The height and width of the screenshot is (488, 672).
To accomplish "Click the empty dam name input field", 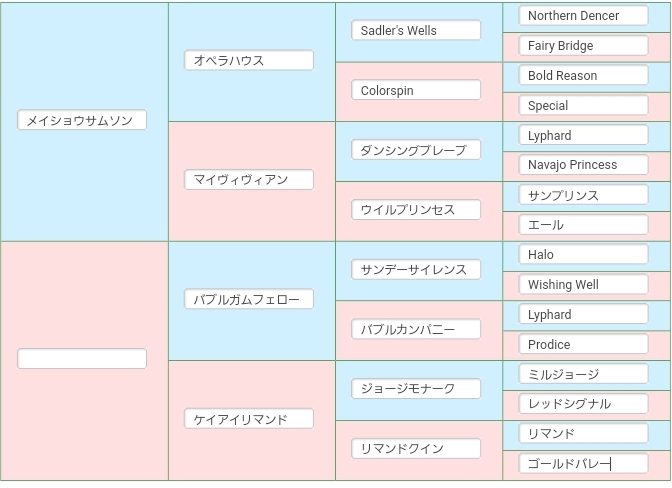I will [82, 359].
